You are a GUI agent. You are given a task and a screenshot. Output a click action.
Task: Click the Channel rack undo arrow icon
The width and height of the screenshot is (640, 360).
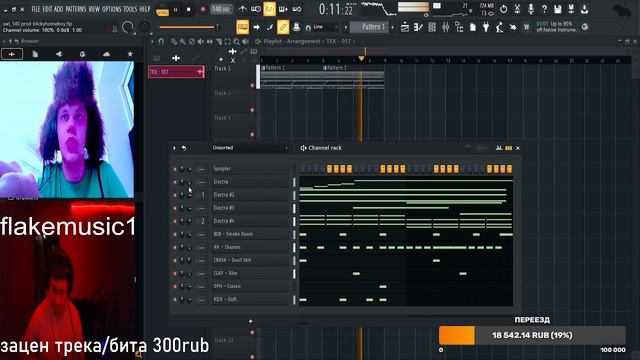[x=184, y=148]
